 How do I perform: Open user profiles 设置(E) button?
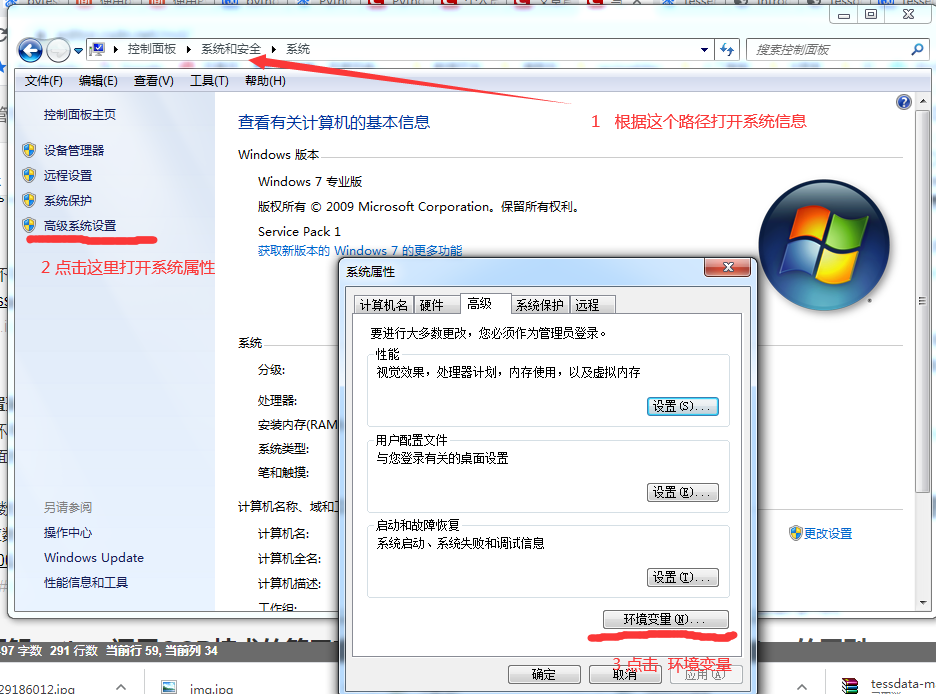click(683, 492)
